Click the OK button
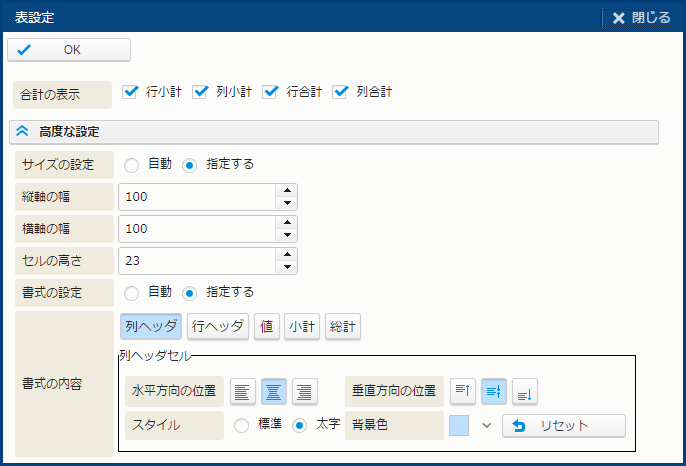This screenshot has width=686, height=466. [69, 50]
